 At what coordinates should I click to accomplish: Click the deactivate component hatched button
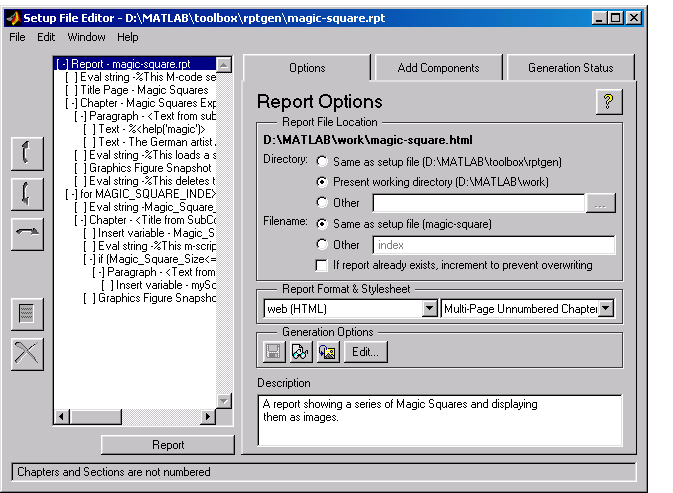click(27, 314)
